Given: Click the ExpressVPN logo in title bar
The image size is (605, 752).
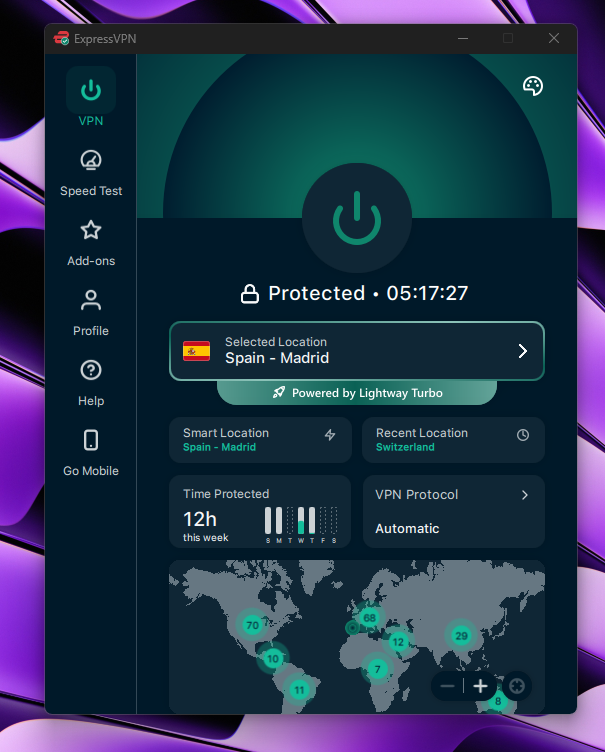Looking at the screenshot, I should pyautogui.click(x=61, y=38).
